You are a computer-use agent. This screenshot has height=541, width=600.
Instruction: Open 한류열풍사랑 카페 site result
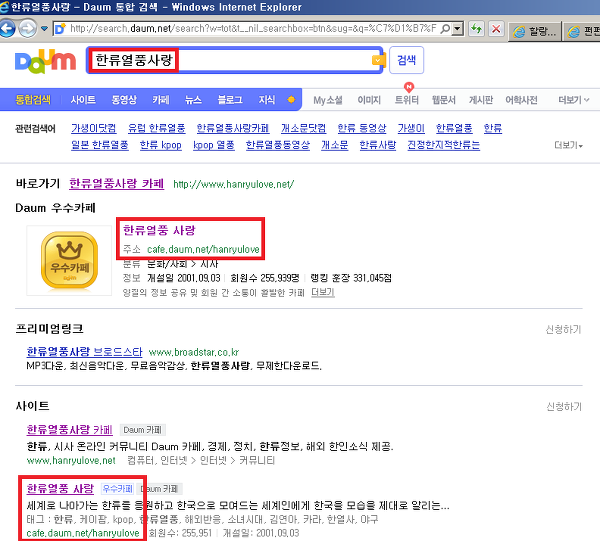pyautogui.click(x=70, y=430)
